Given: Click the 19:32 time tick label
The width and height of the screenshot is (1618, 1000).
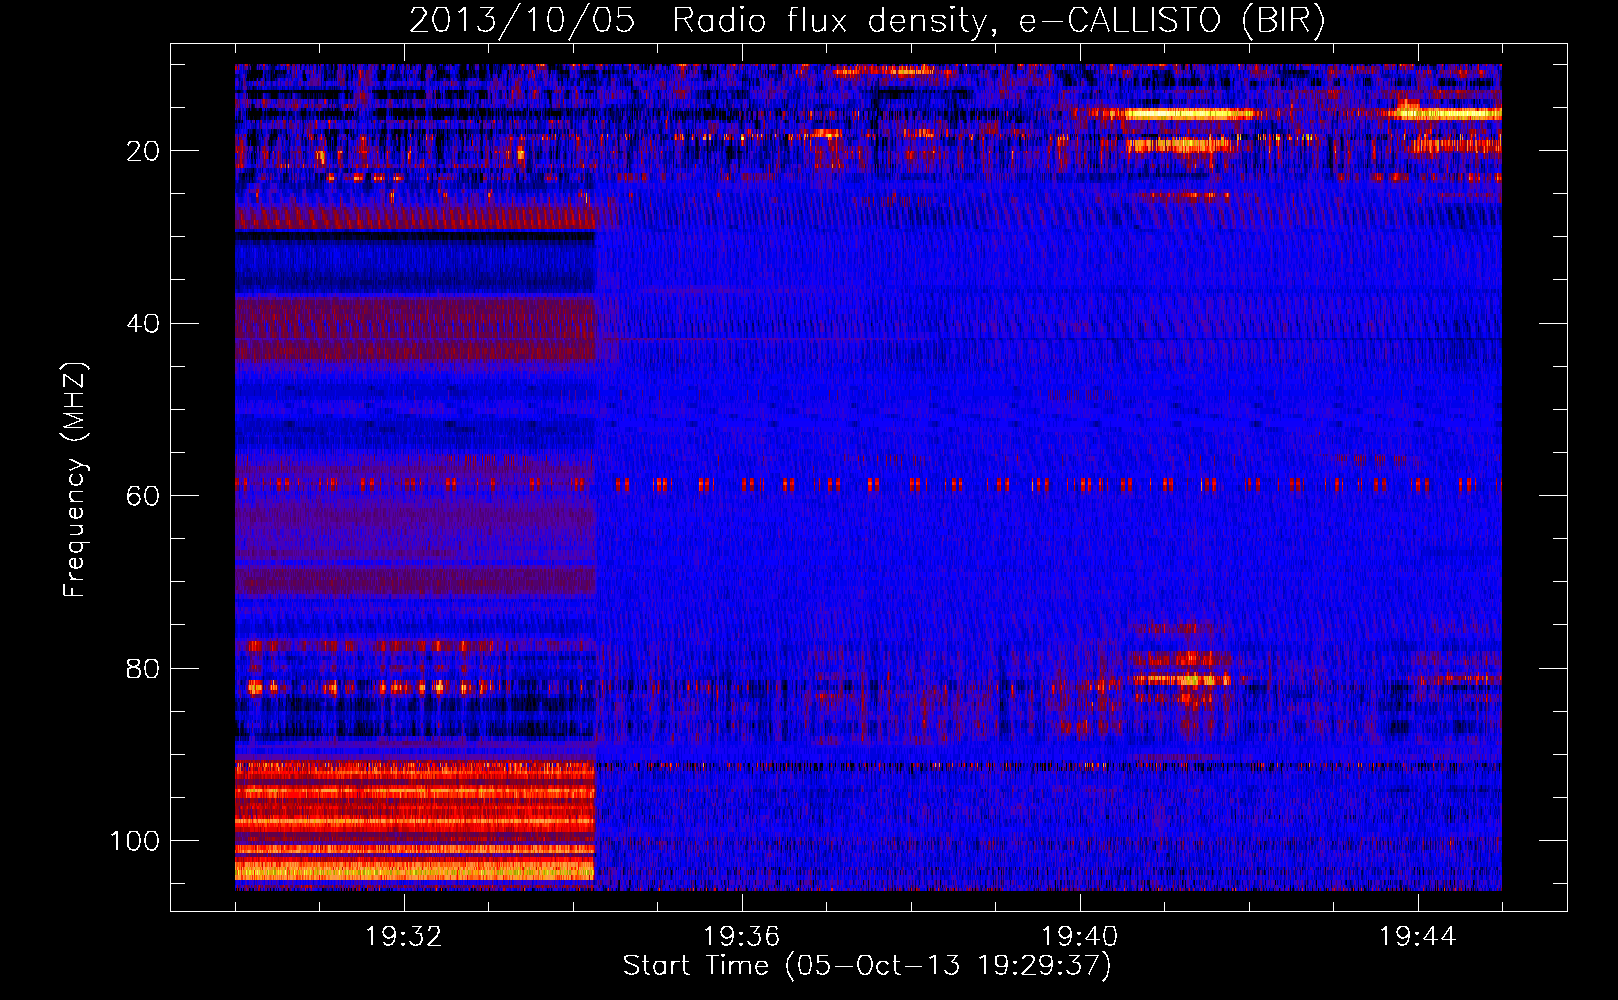Looking at the screenshot, I should [x=404, y=937].
